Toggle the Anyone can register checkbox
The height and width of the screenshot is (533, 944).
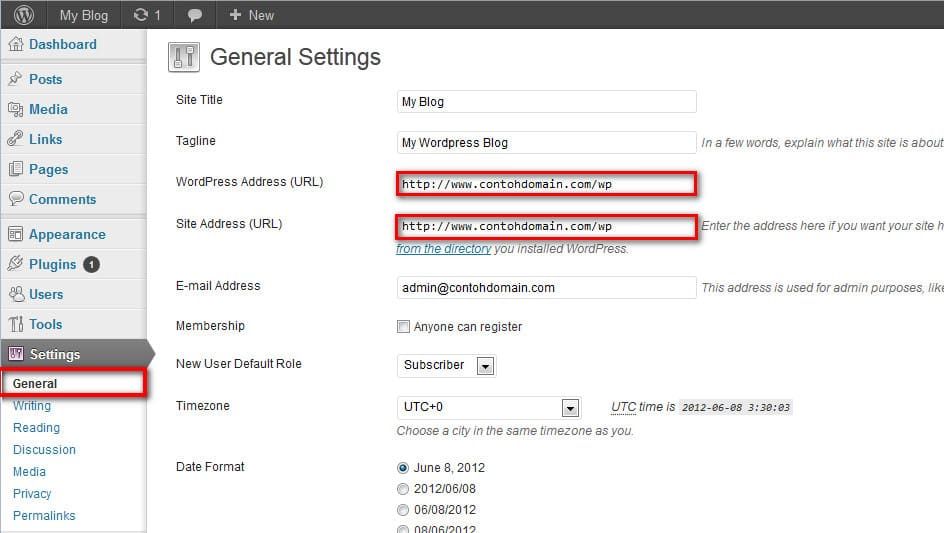point(403,326)
